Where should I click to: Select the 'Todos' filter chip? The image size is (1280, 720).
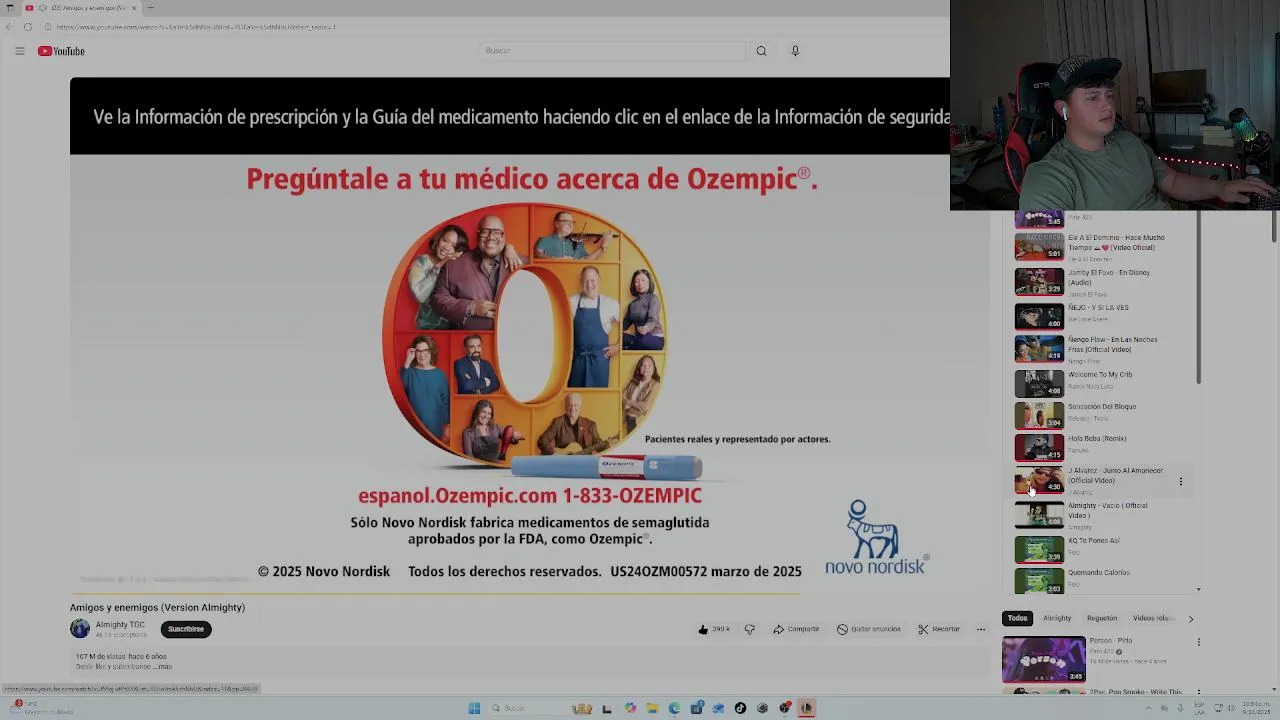(x=1017, y=618)
